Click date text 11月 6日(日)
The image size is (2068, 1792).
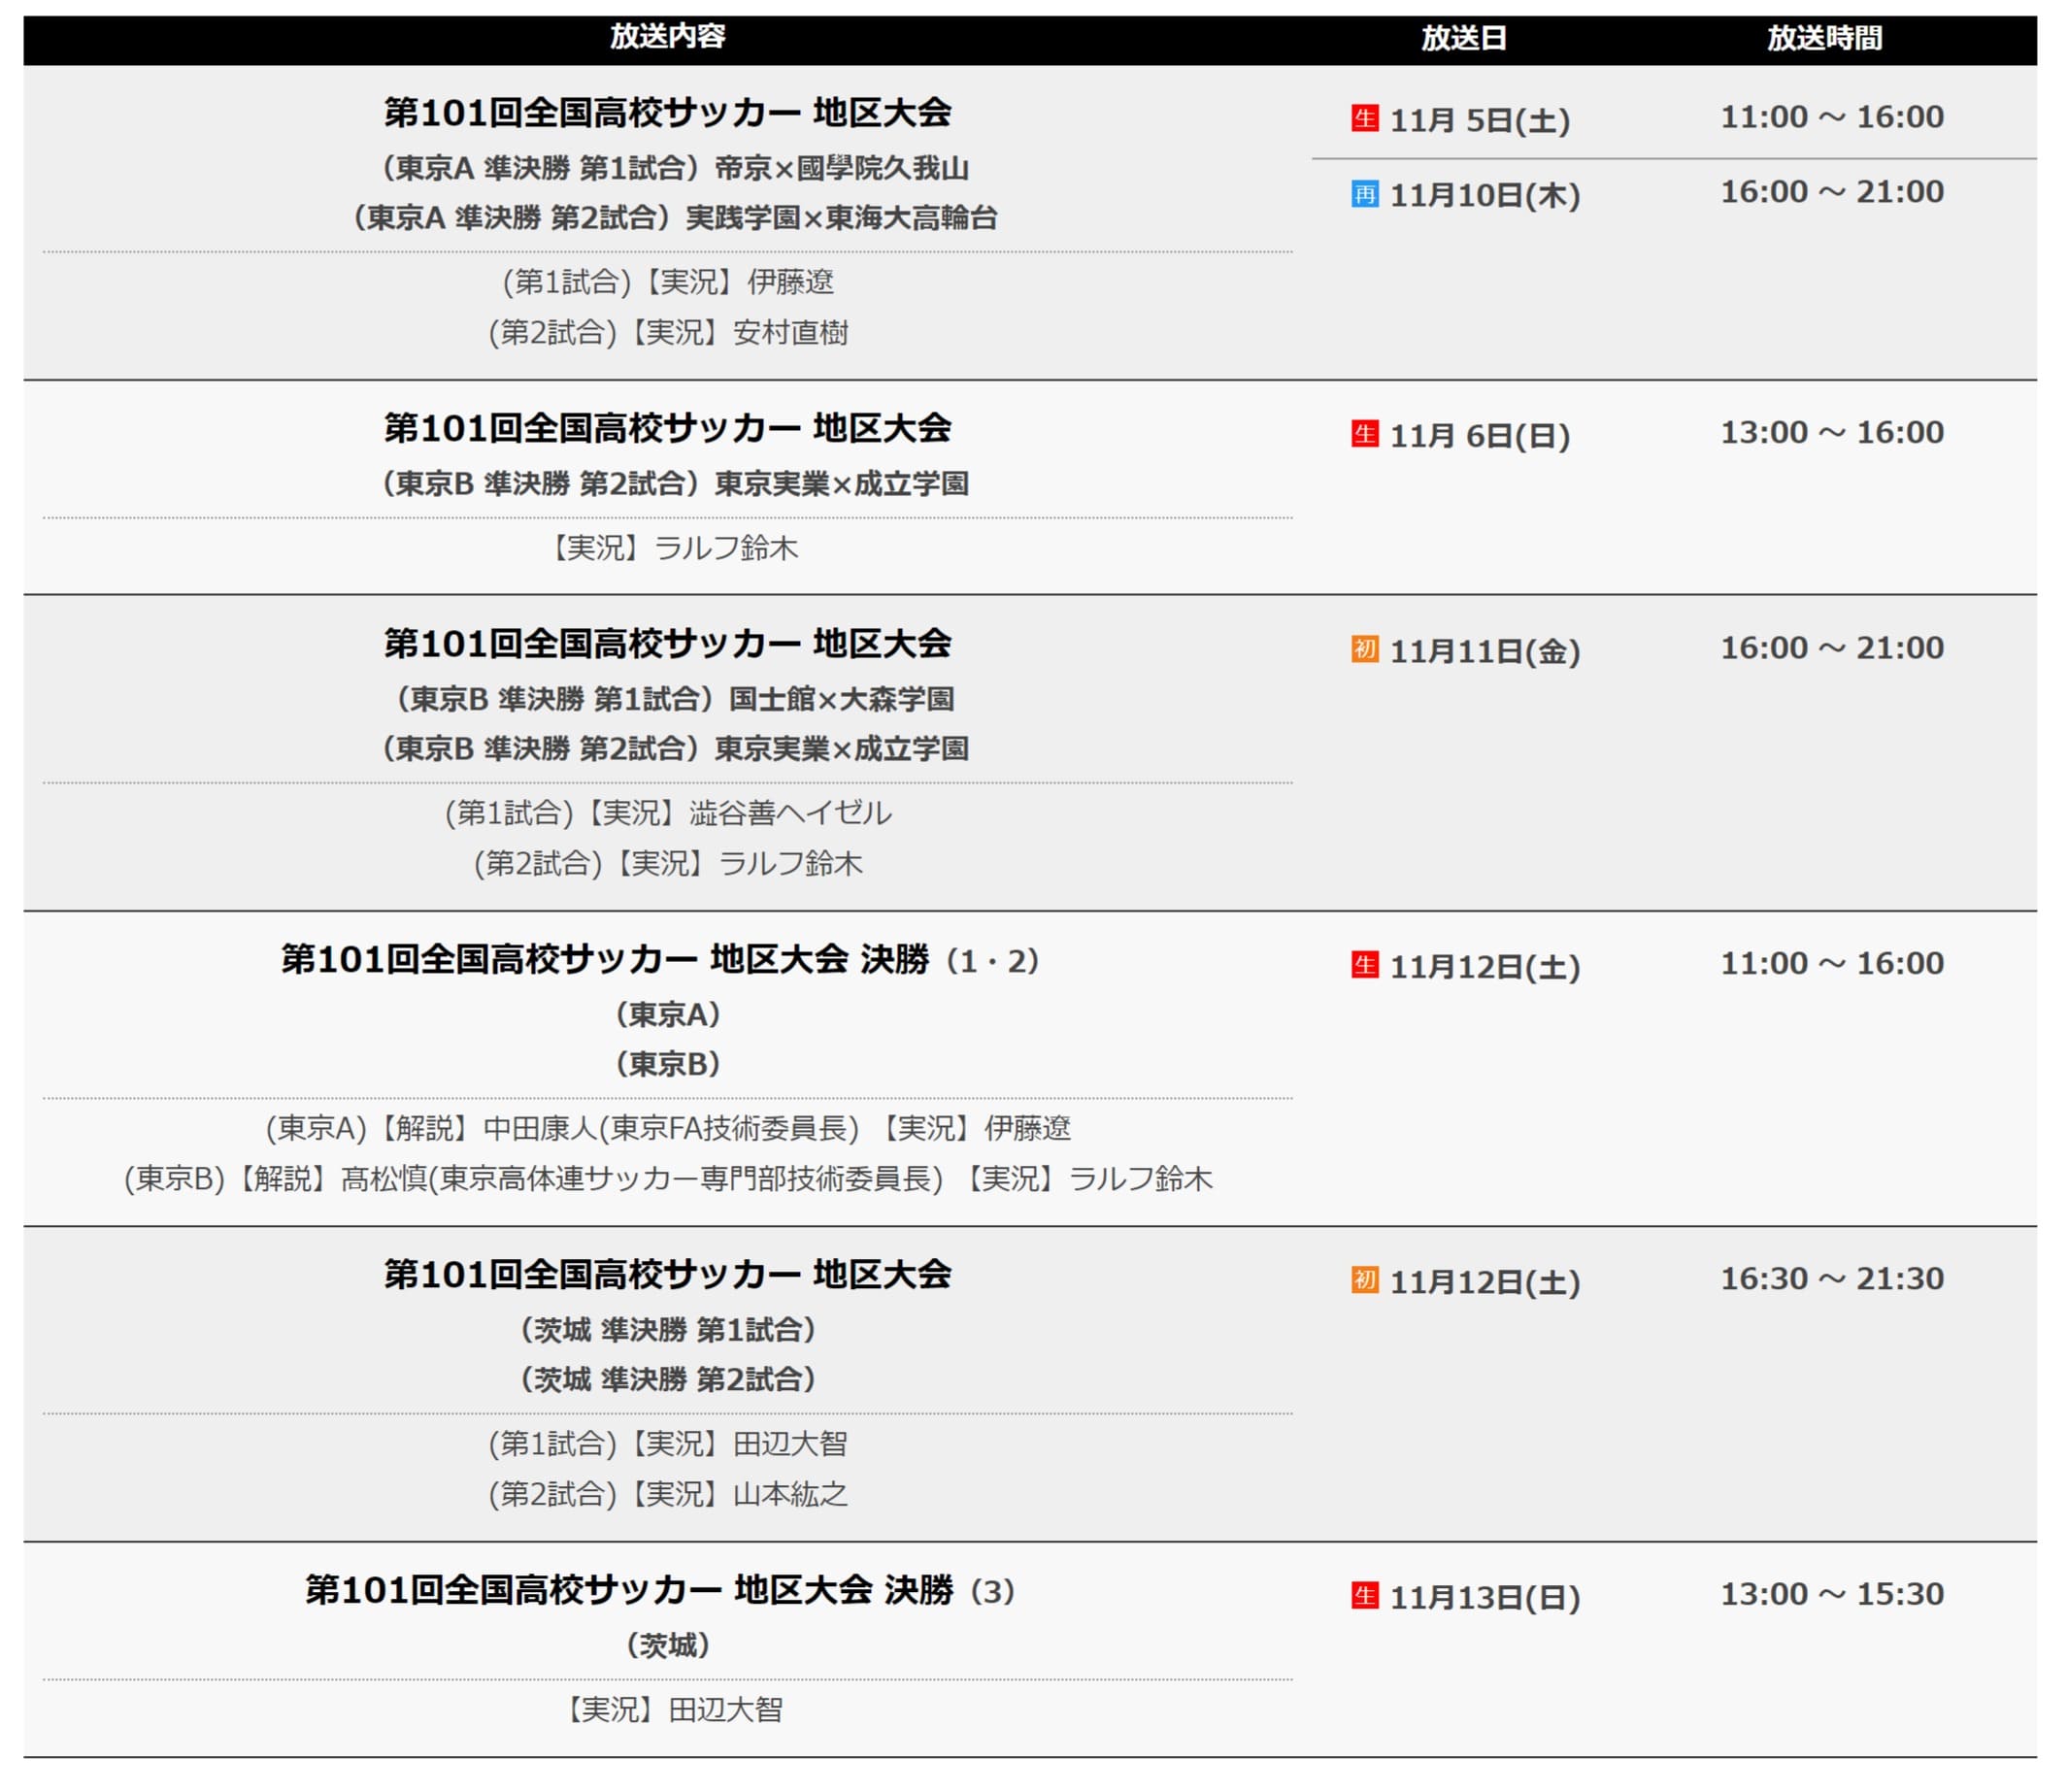(1479, 436)
